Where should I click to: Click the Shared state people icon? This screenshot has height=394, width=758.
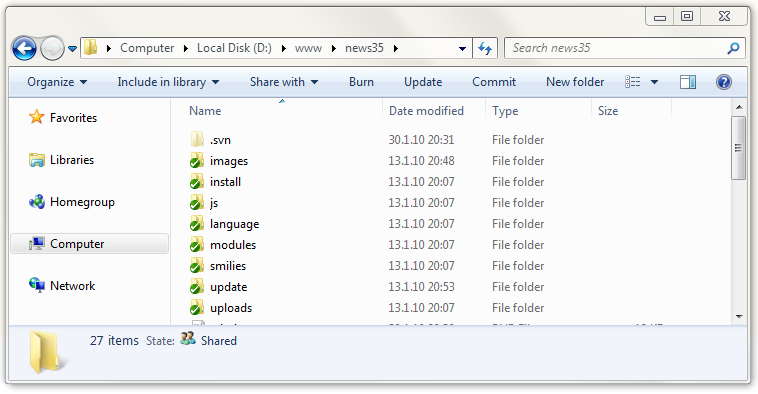pyautogui.click(x=188, y=338)
